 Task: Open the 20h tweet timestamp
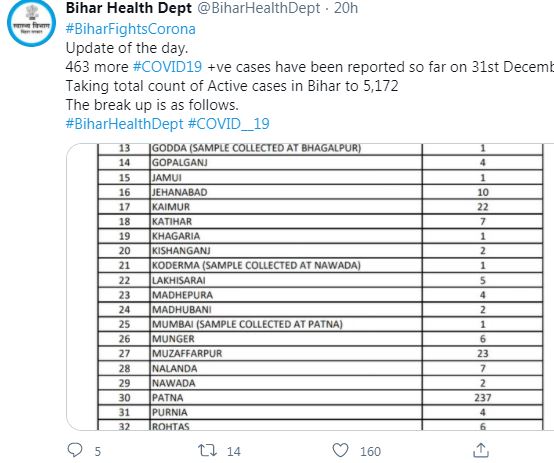346,8
